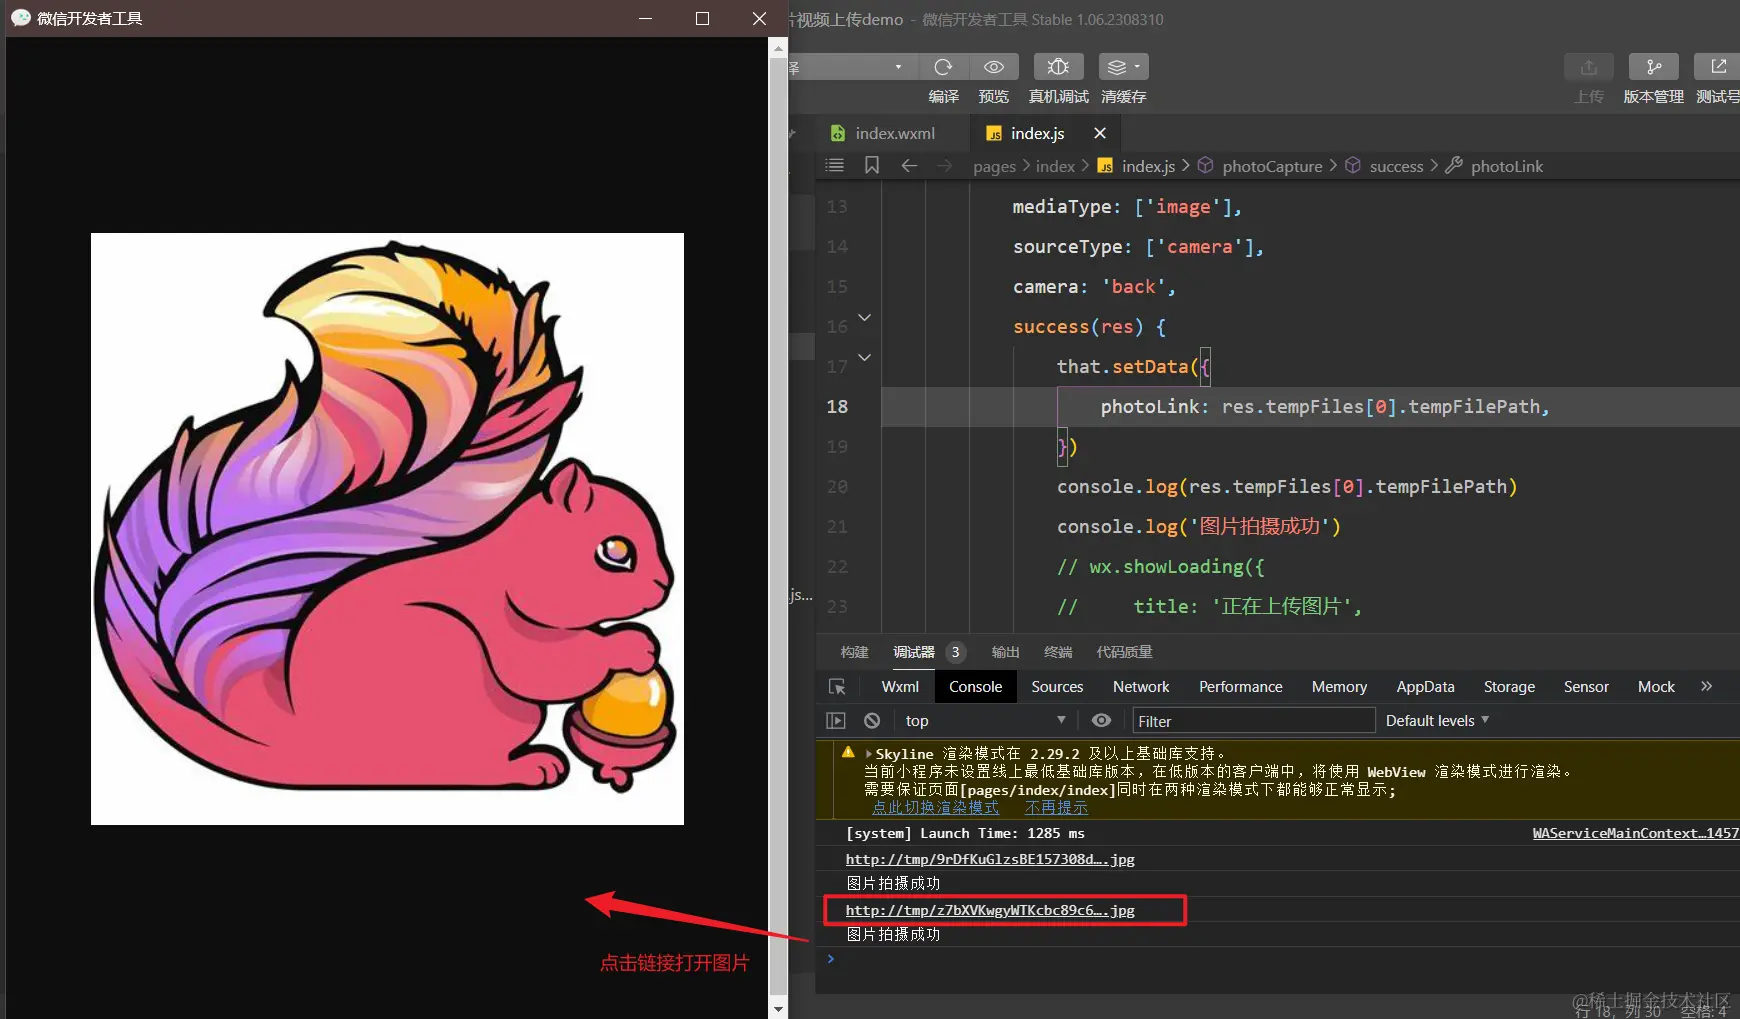The width and height of the screenshot is (1740, 1019).
Task: Click the inspect element selector icon
Action: (837, 687)
